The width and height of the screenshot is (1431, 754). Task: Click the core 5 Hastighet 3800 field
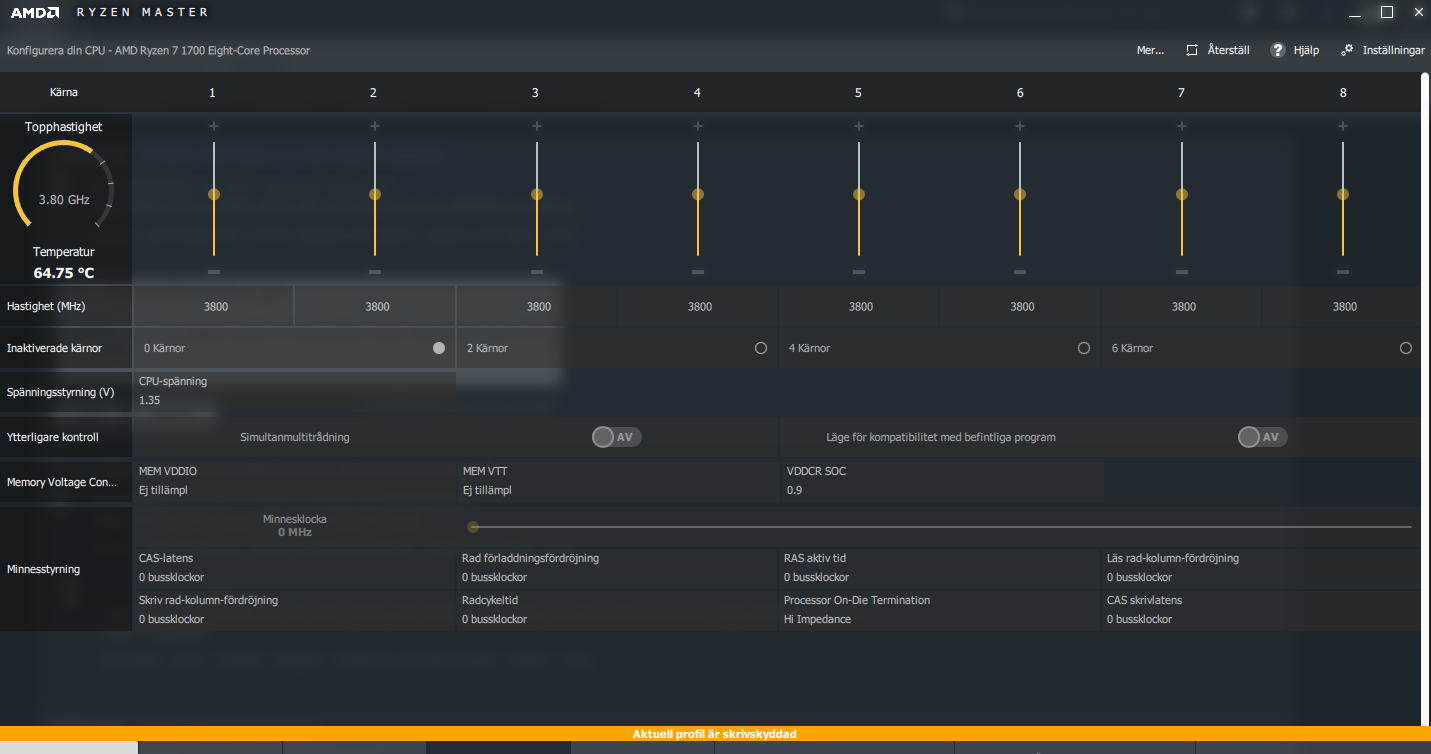tap(859, 306)
